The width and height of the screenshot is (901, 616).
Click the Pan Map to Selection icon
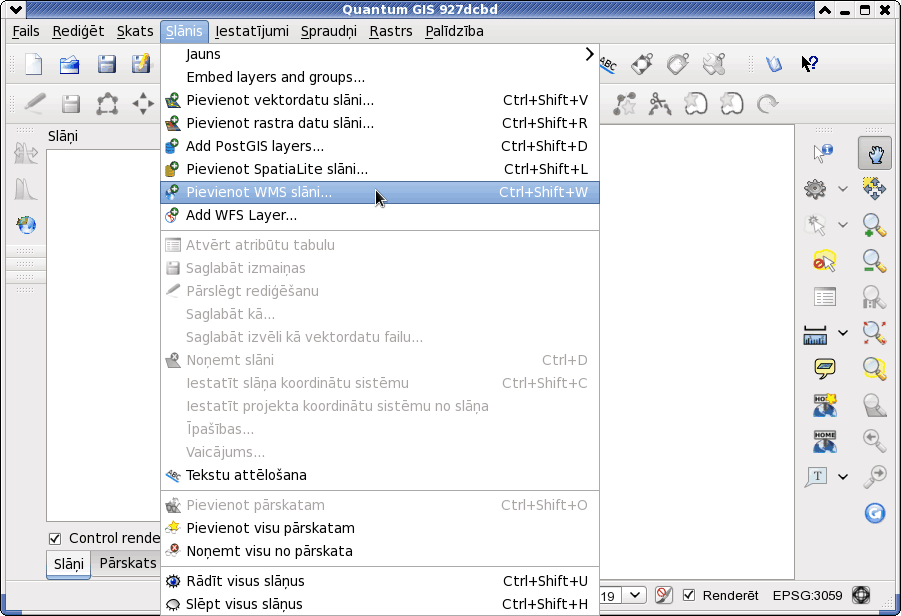click(x=873, y=188)
